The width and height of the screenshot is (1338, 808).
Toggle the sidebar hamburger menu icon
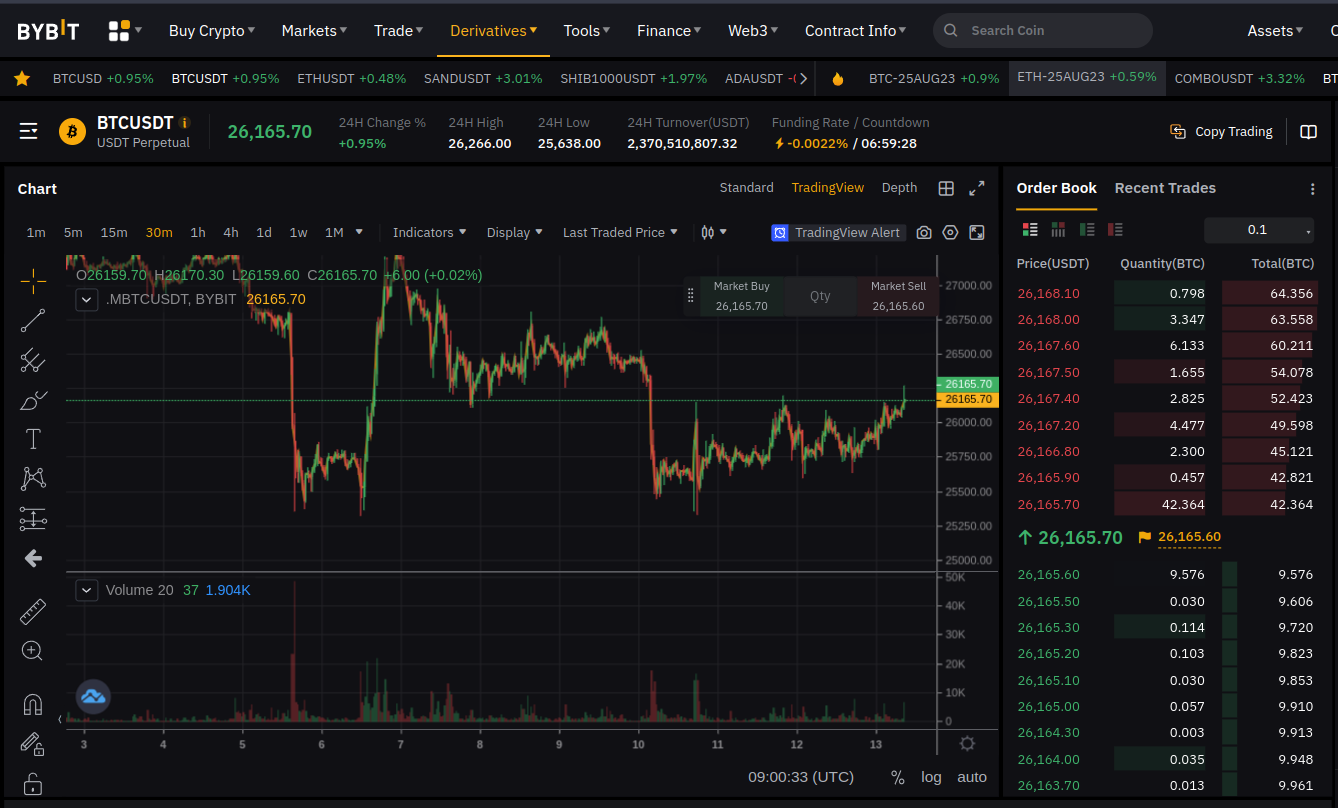pos(28,131)
